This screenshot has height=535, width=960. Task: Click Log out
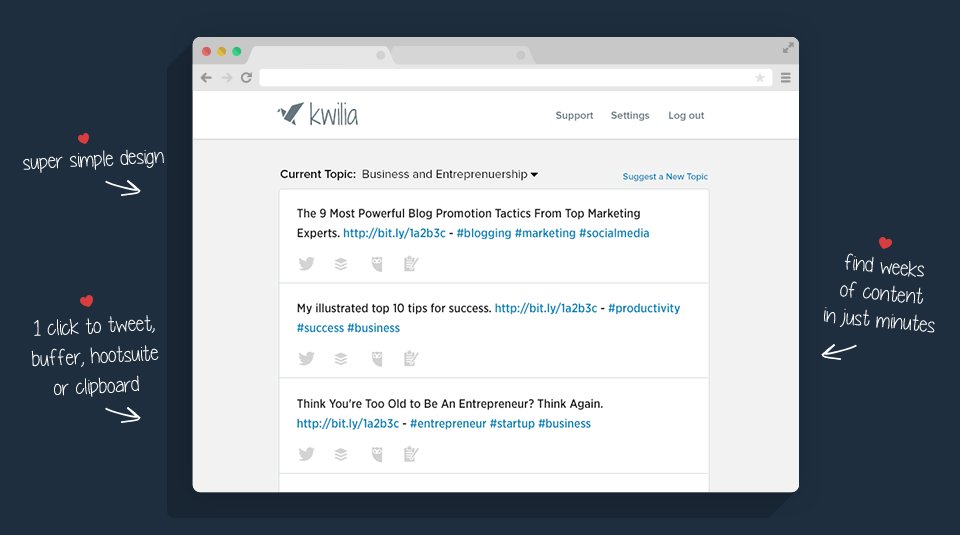[x=686, y=115]
